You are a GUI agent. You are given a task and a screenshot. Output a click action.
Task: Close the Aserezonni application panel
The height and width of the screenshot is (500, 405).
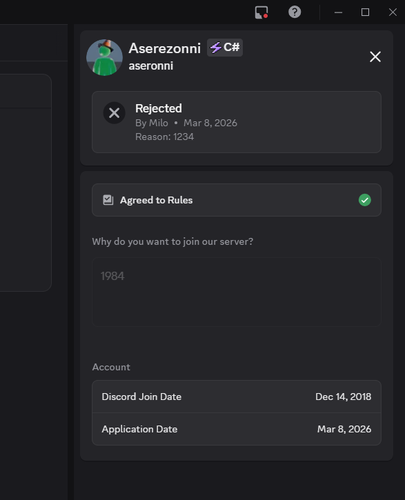(375, 57)
